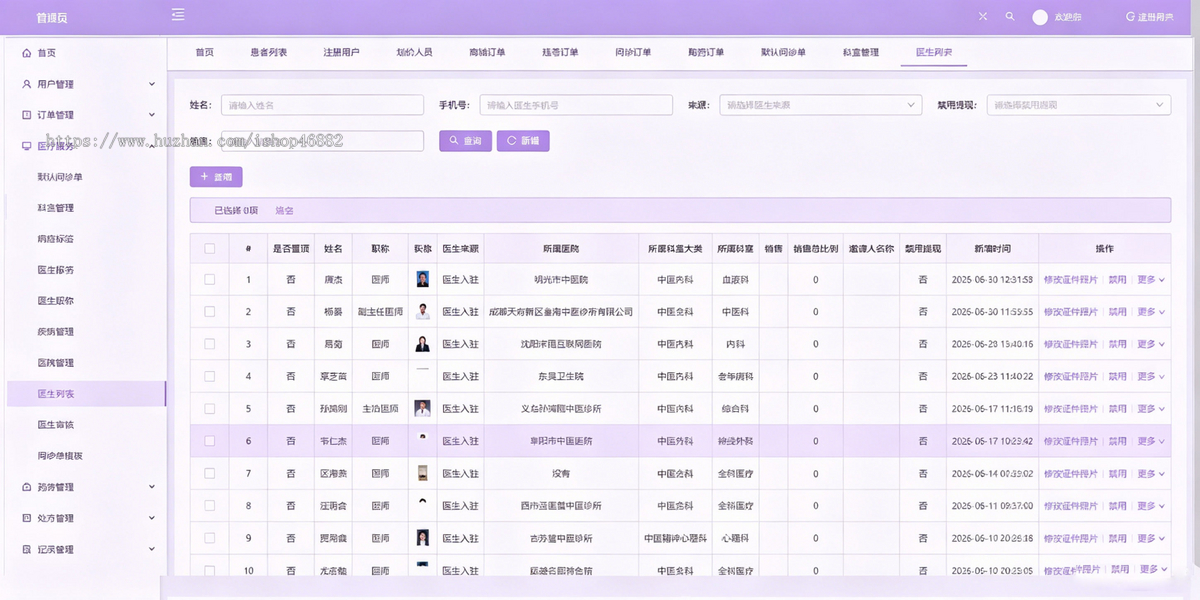Image resolution: width=1200 pixels, height=600 pixels.
Task: Switch to the 患者列表 tab
Action: 268,52
